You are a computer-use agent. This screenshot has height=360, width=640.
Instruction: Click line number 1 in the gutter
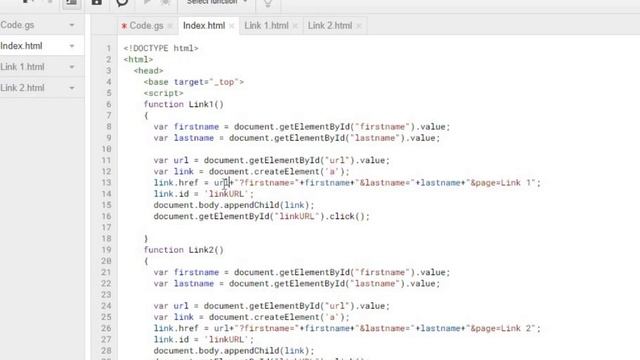click(x=109, y=49)
